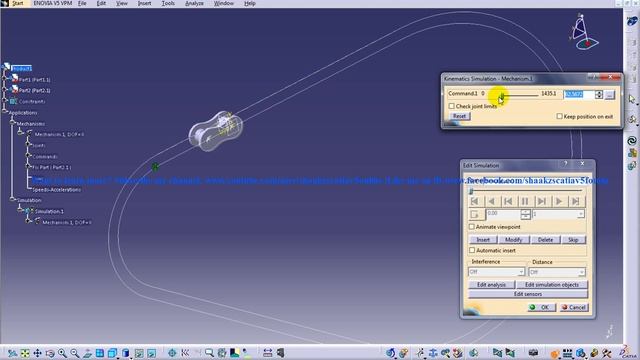This screenshot has height=360, width=640.
Task: Click the Normal View icon
Action: pyautogui.click(x=87, y=353)
